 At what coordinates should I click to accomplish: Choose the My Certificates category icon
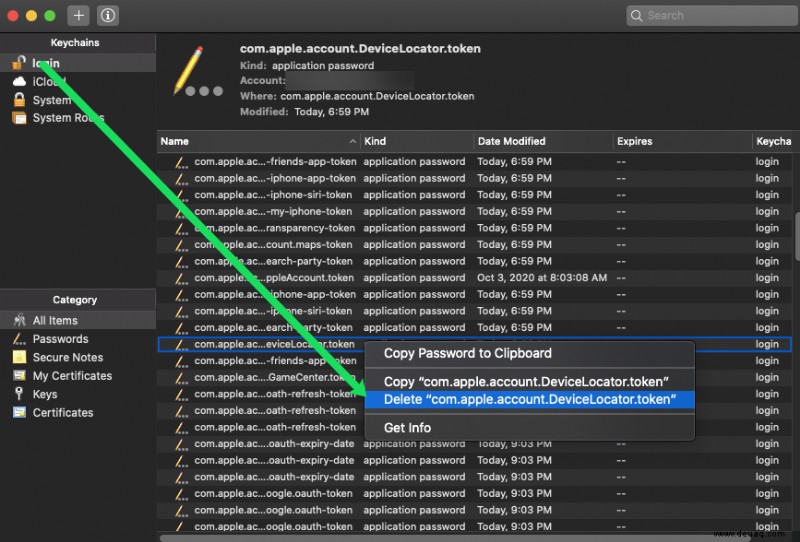coord(19,376)
